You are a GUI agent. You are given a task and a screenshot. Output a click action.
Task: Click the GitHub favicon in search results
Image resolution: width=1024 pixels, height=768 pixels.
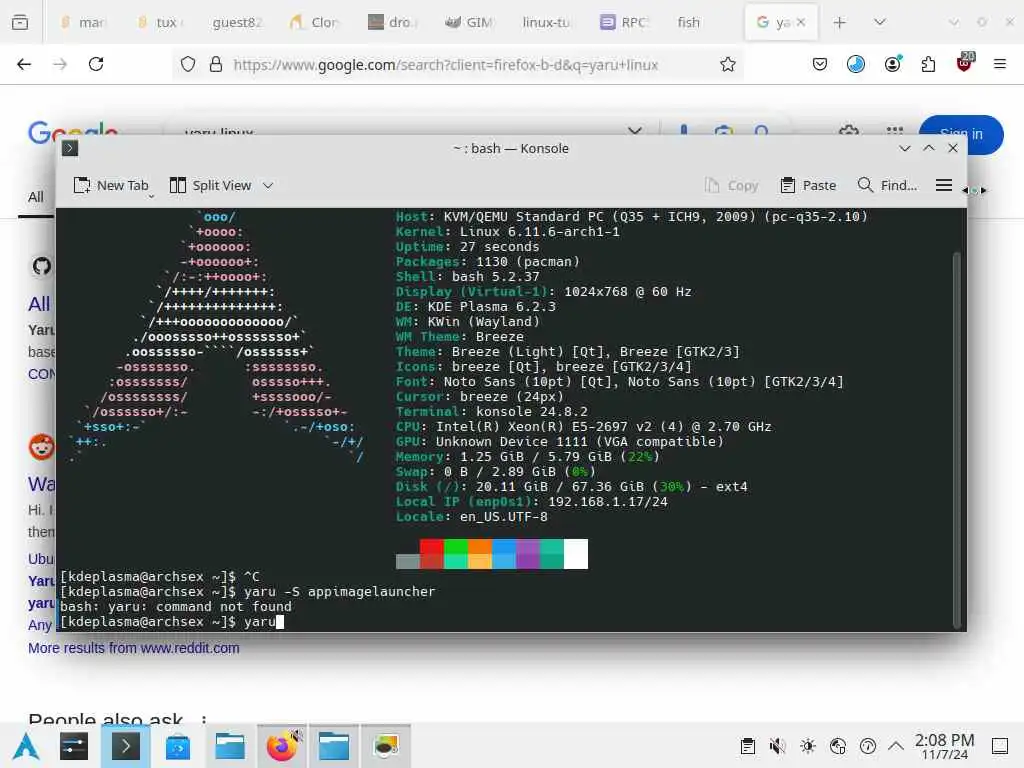pos(42,266)
